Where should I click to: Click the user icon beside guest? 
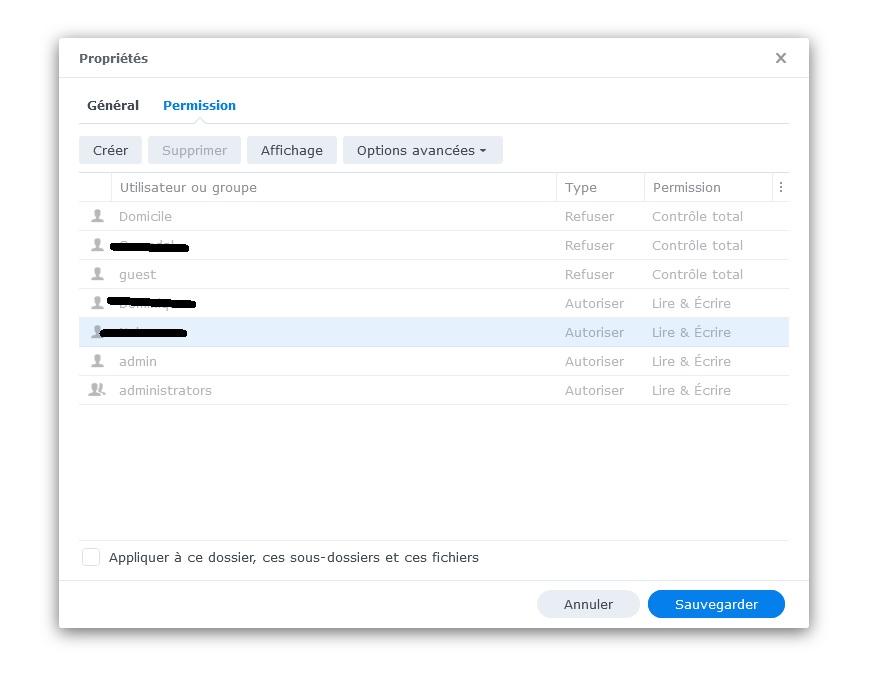click(97, 274)
